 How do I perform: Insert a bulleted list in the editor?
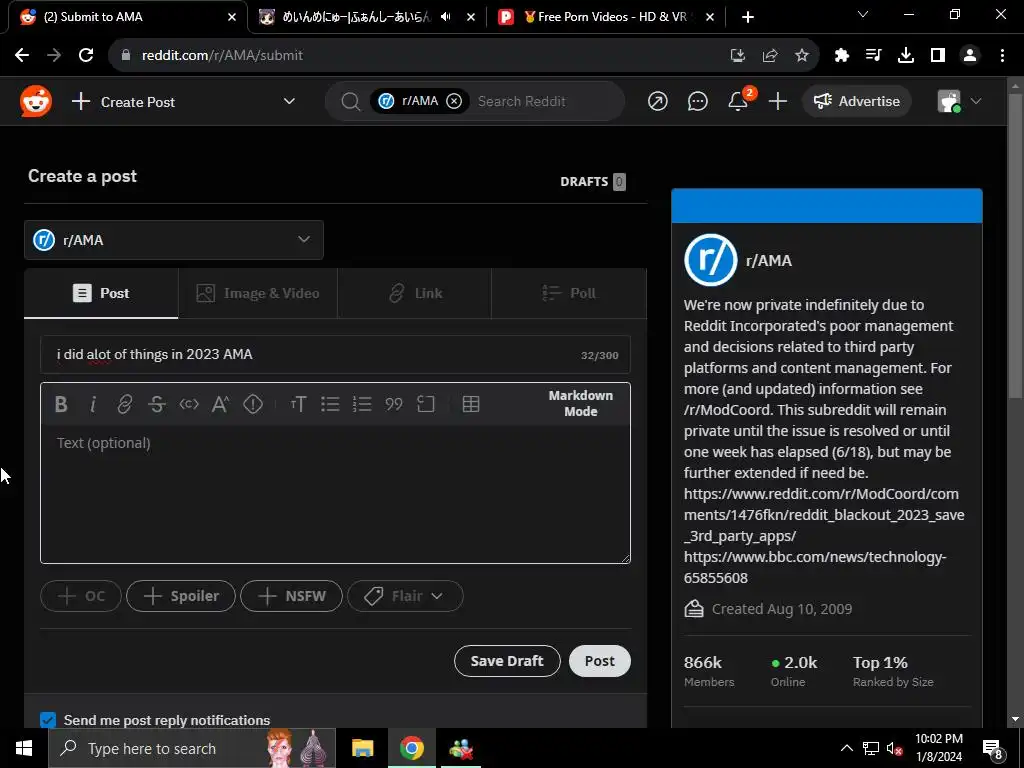pyautogui.click(x=330, y=404)
